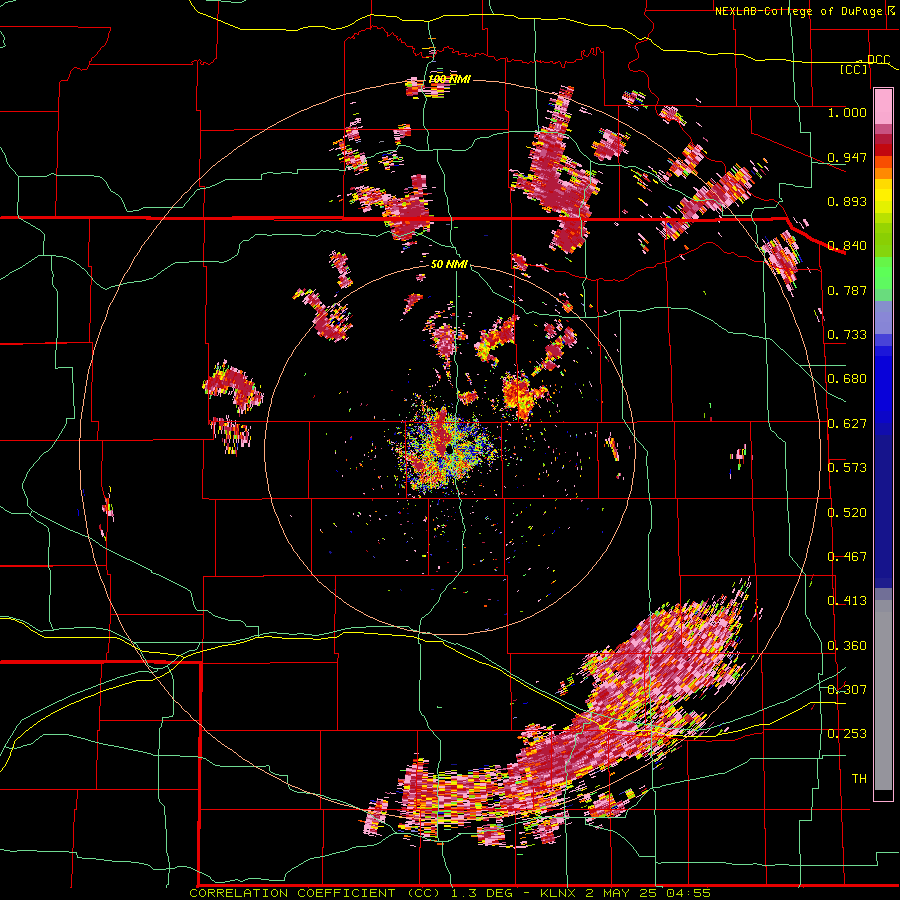The height and width of the screenshot is (900, 900).
Task: Select the 0.253 scale value
Action: (847, 734)
